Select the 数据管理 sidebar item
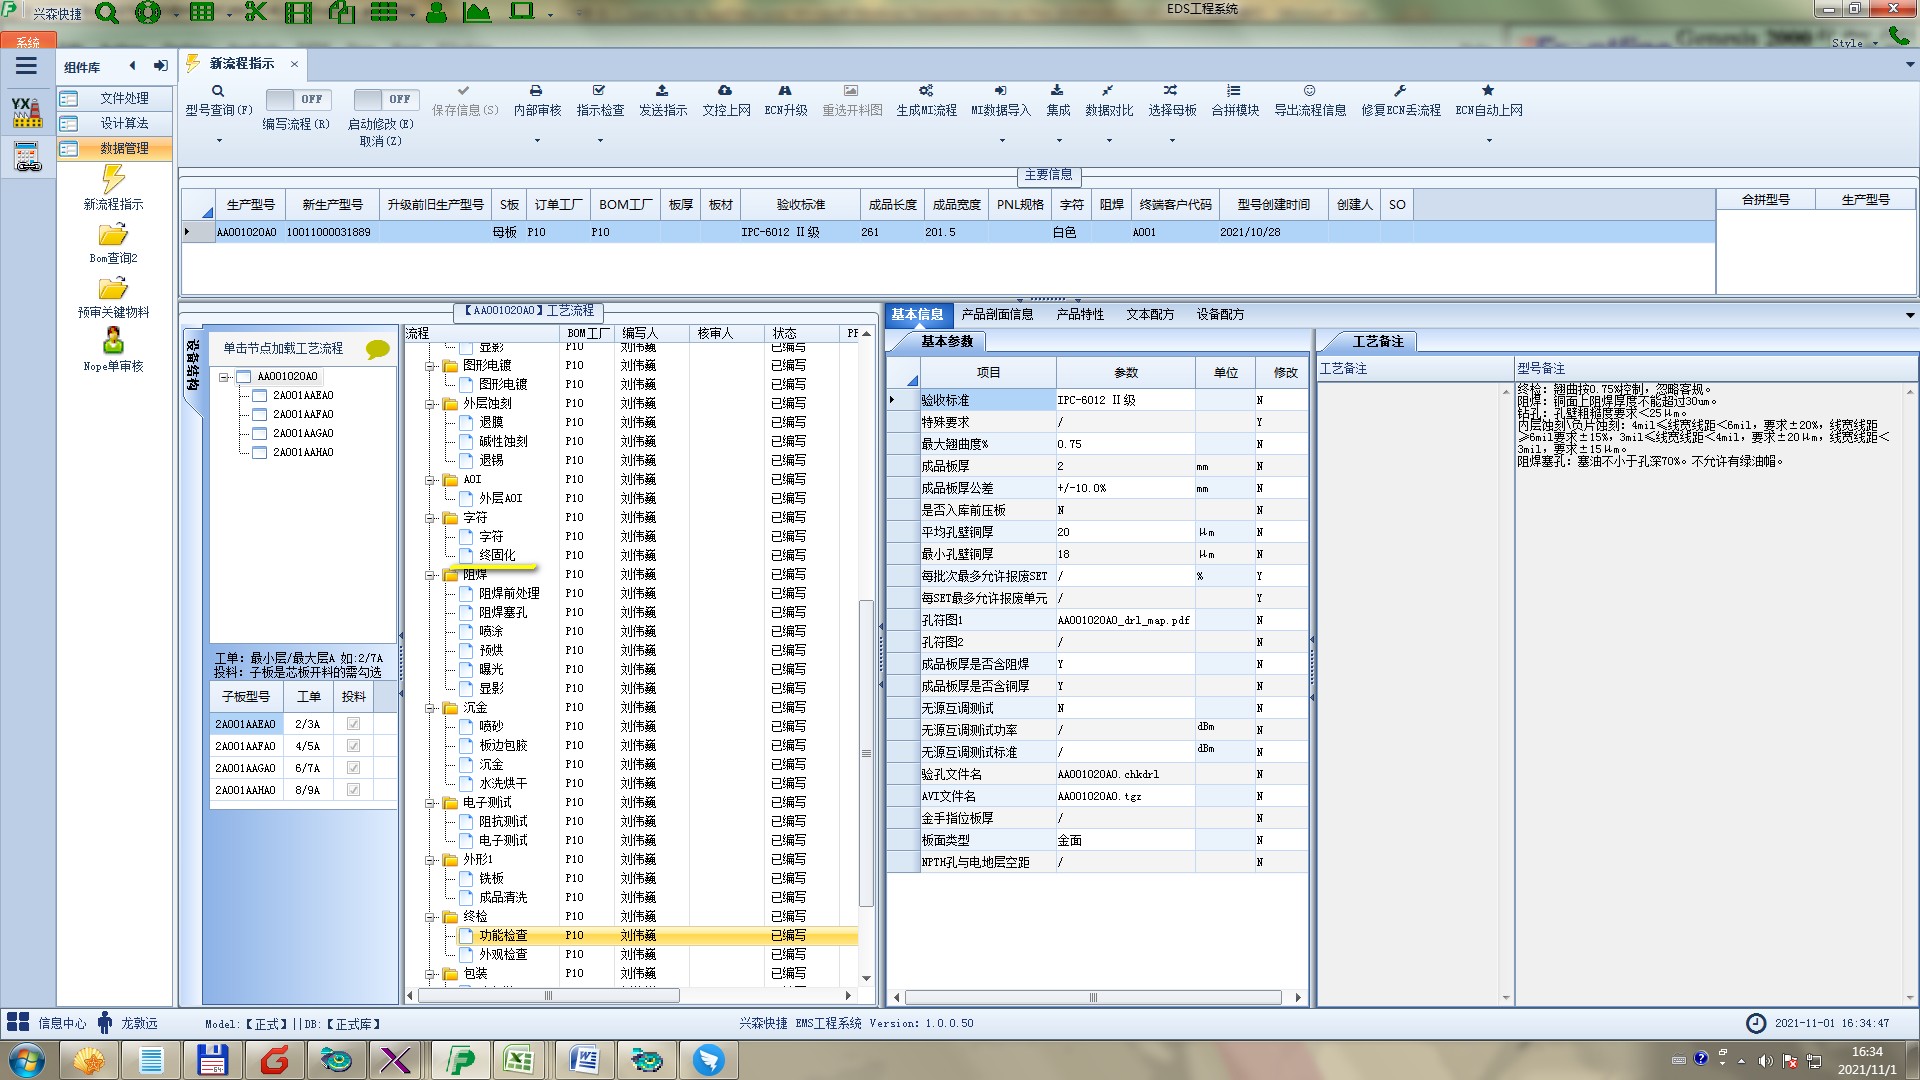The image size is (1920, 1080). coord(124,148)
